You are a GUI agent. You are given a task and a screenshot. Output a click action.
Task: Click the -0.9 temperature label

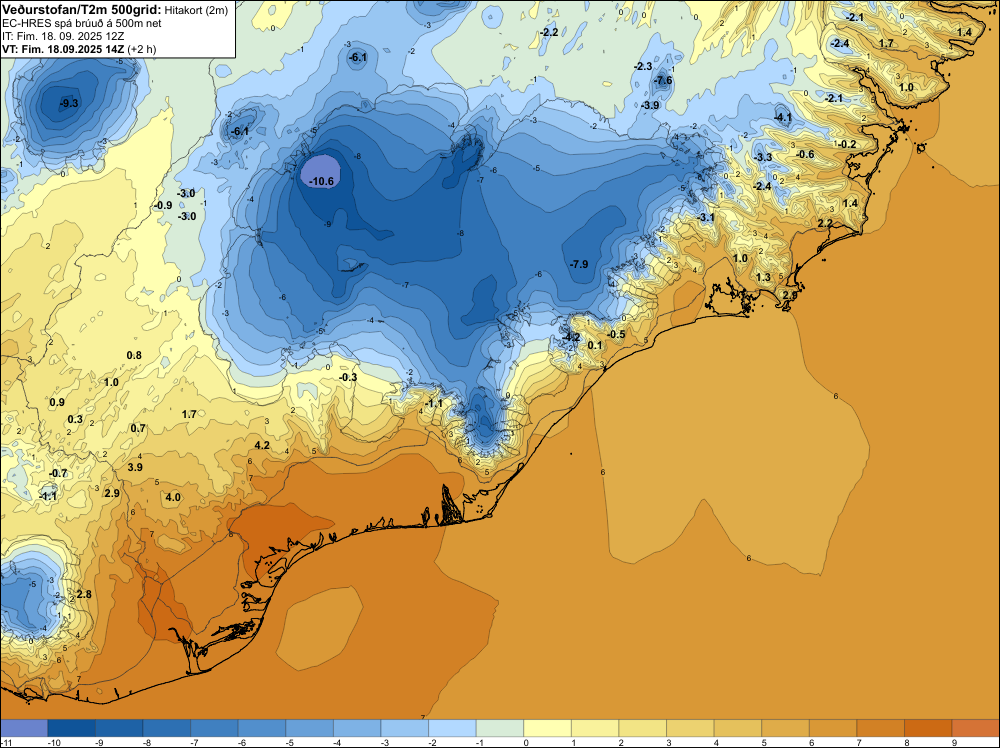click(163, 205)
